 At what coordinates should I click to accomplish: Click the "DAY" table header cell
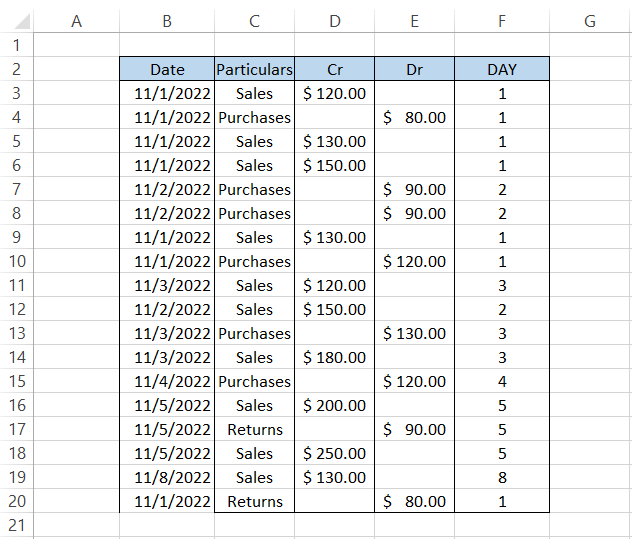click(x=501, y=69)
